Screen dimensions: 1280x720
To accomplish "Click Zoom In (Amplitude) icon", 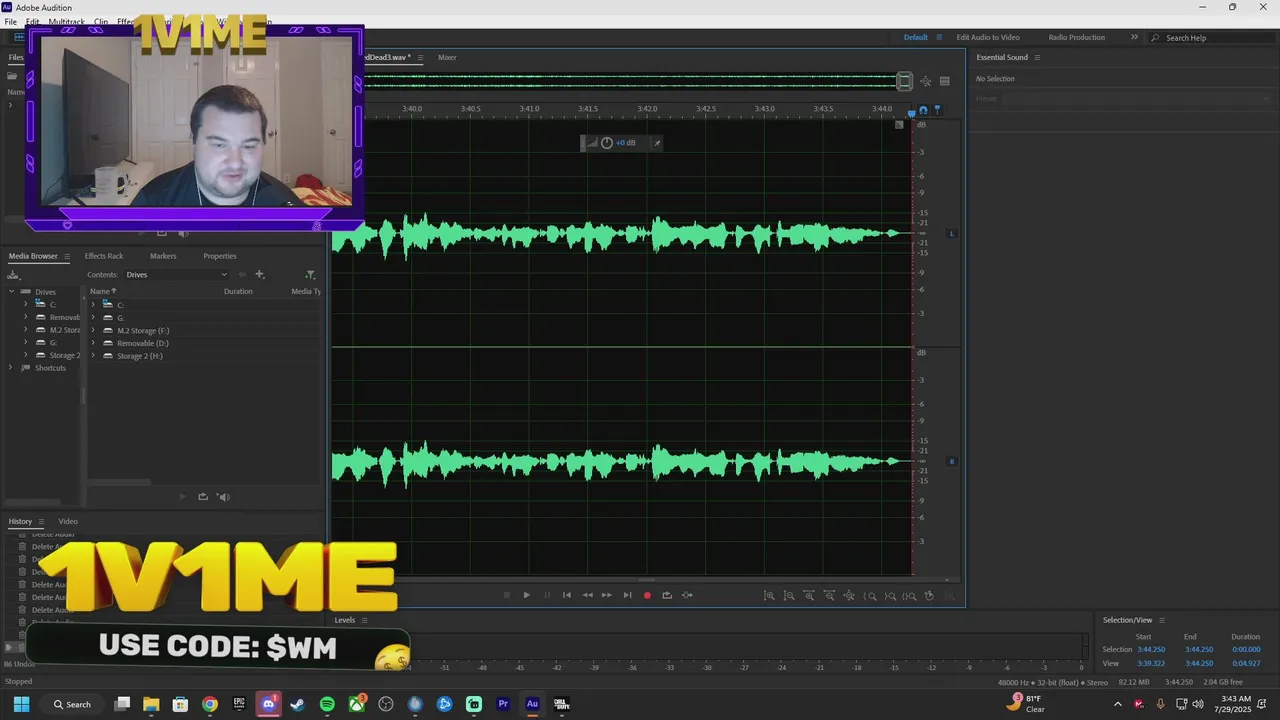I will click(x=769, y=596).
